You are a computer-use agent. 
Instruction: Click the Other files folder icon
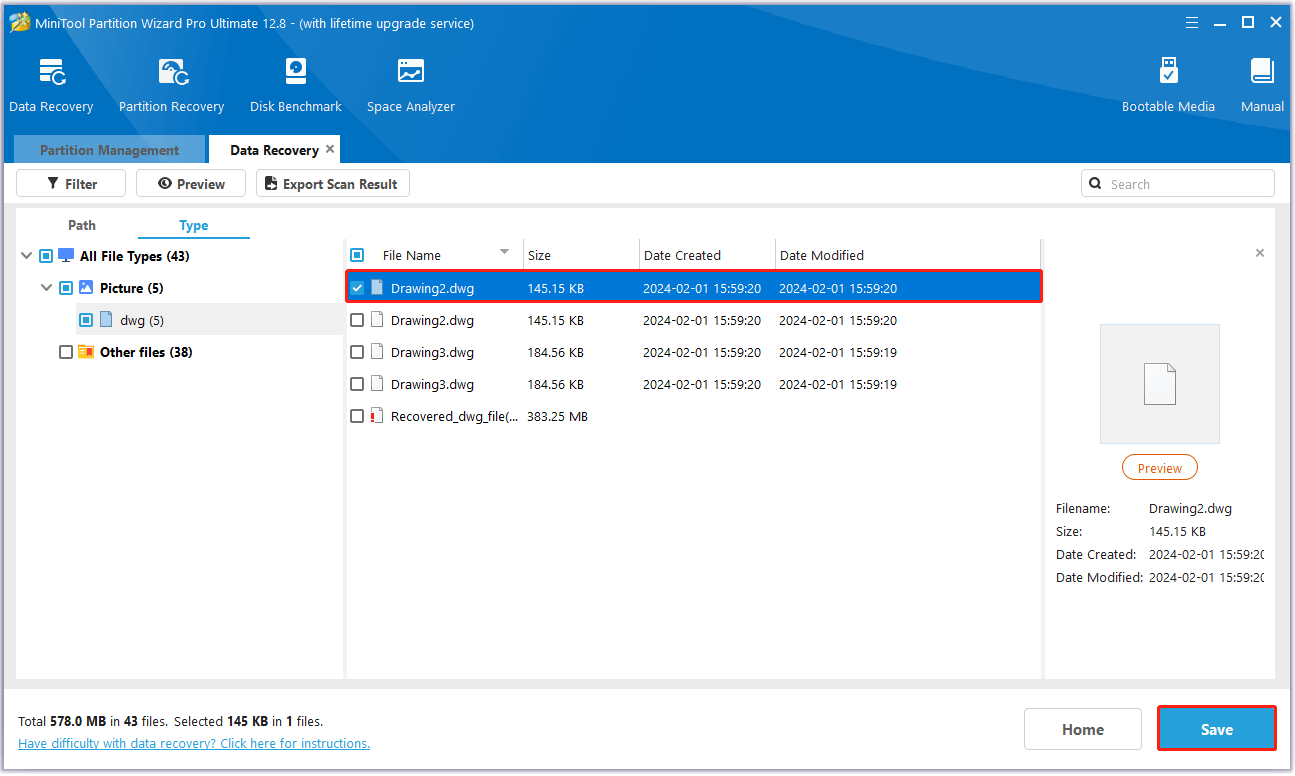86,352
